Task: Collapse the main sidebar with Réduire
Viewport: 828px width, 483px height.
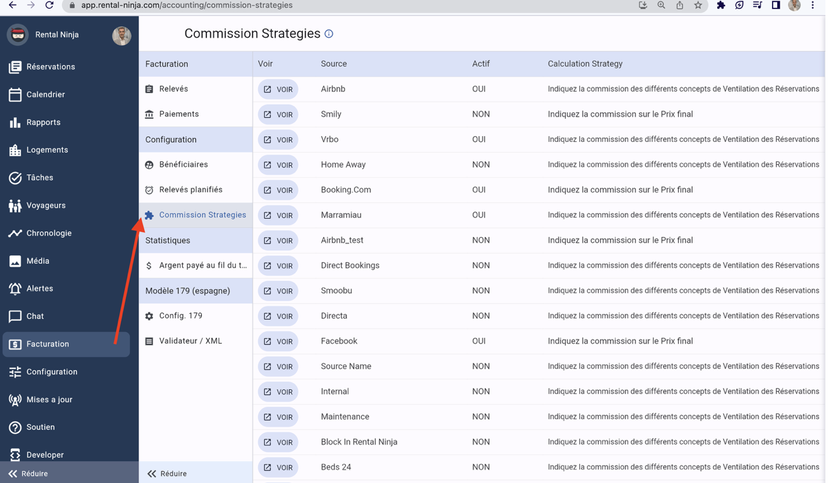Action: (69, 473)
